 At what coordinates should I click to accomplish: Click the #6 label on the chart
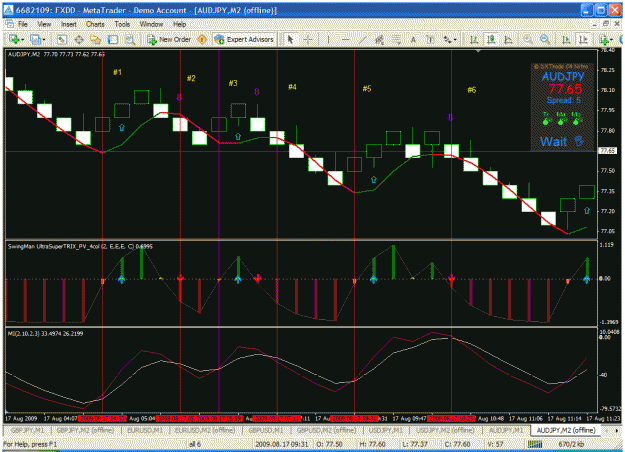tap(472, 90)
